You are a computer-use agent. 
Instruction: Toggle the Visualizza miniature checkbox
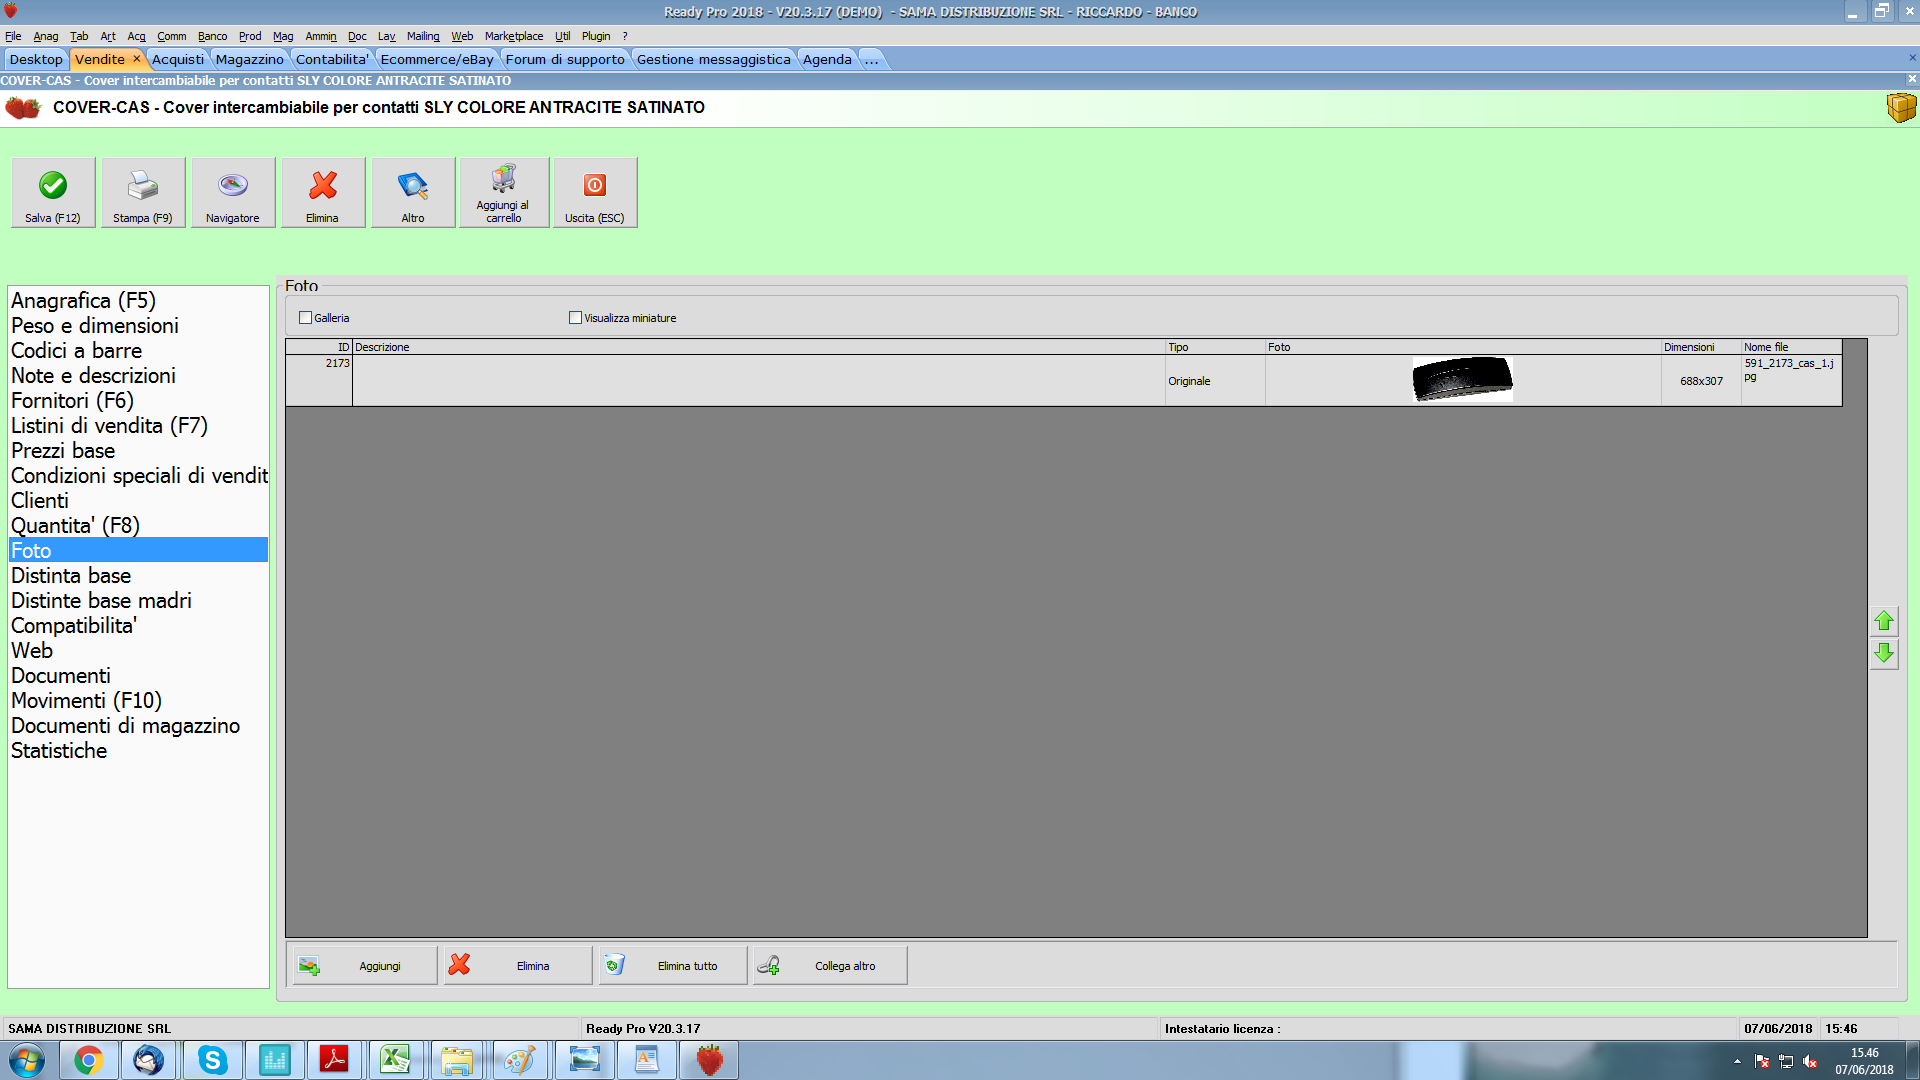pos(575,318)
